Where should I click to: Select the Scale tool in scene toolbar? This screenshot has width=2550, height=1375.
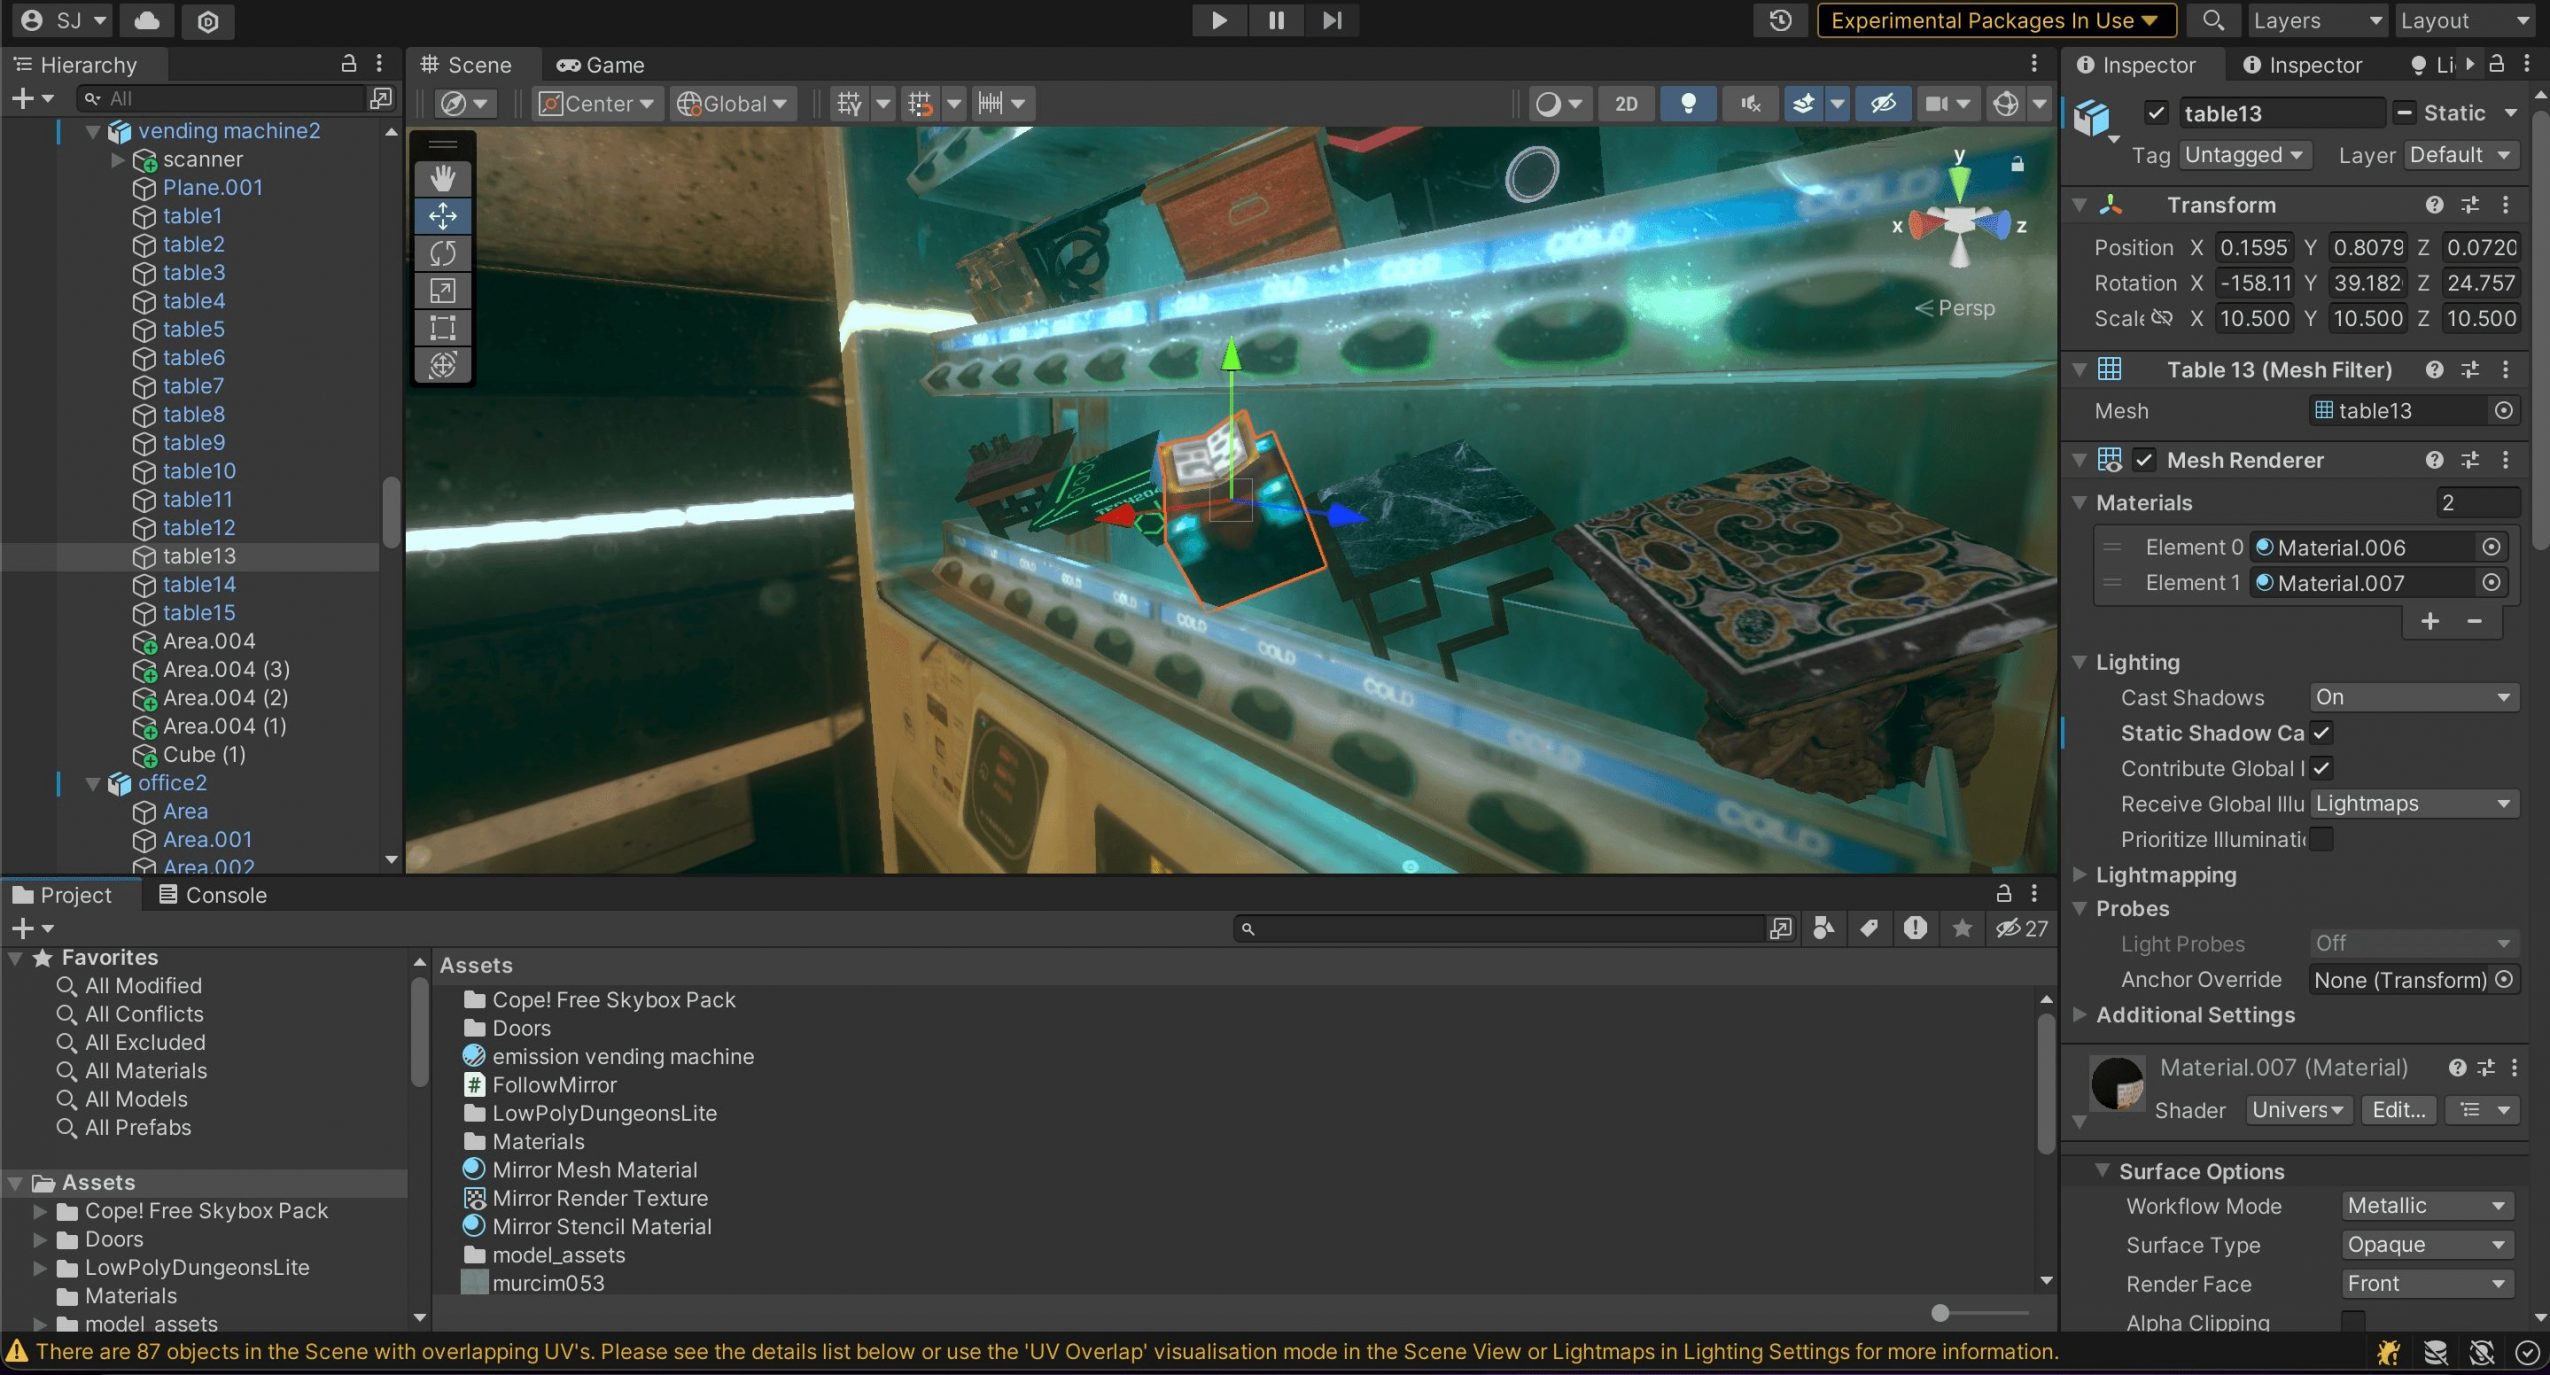coord(443,290)
